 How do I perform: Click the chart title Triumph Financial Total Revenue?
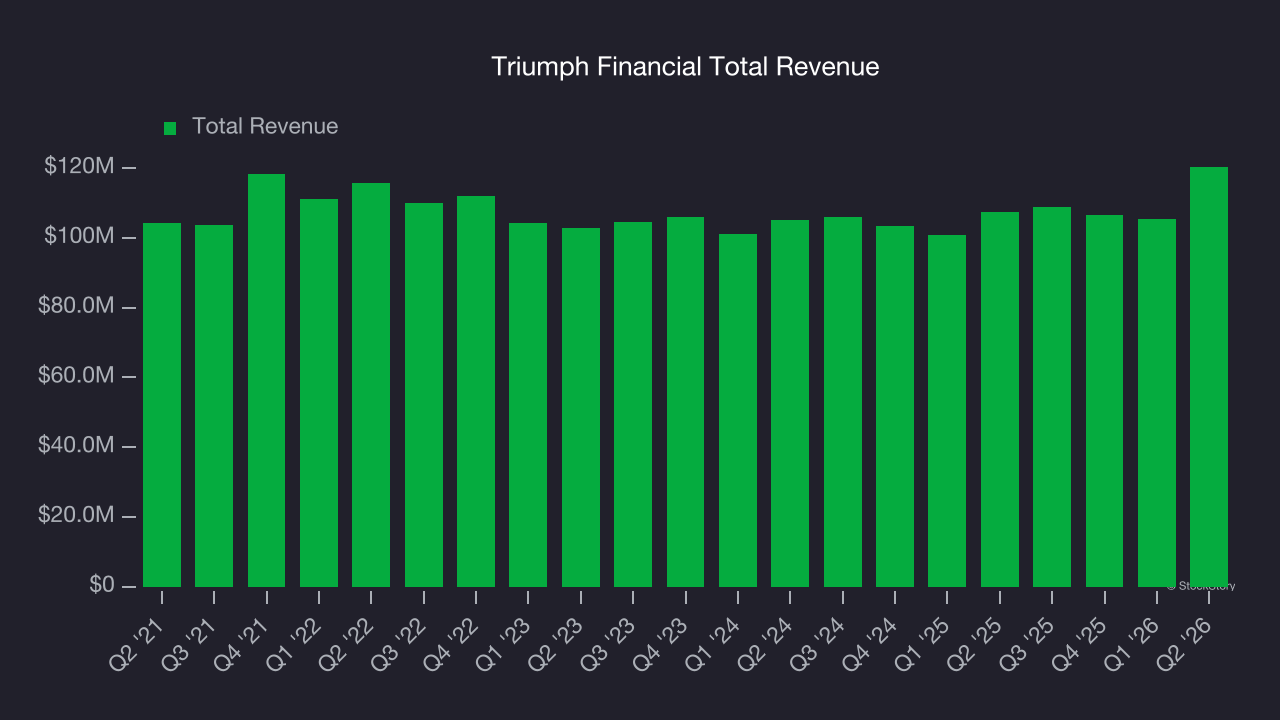click(685, 67)
